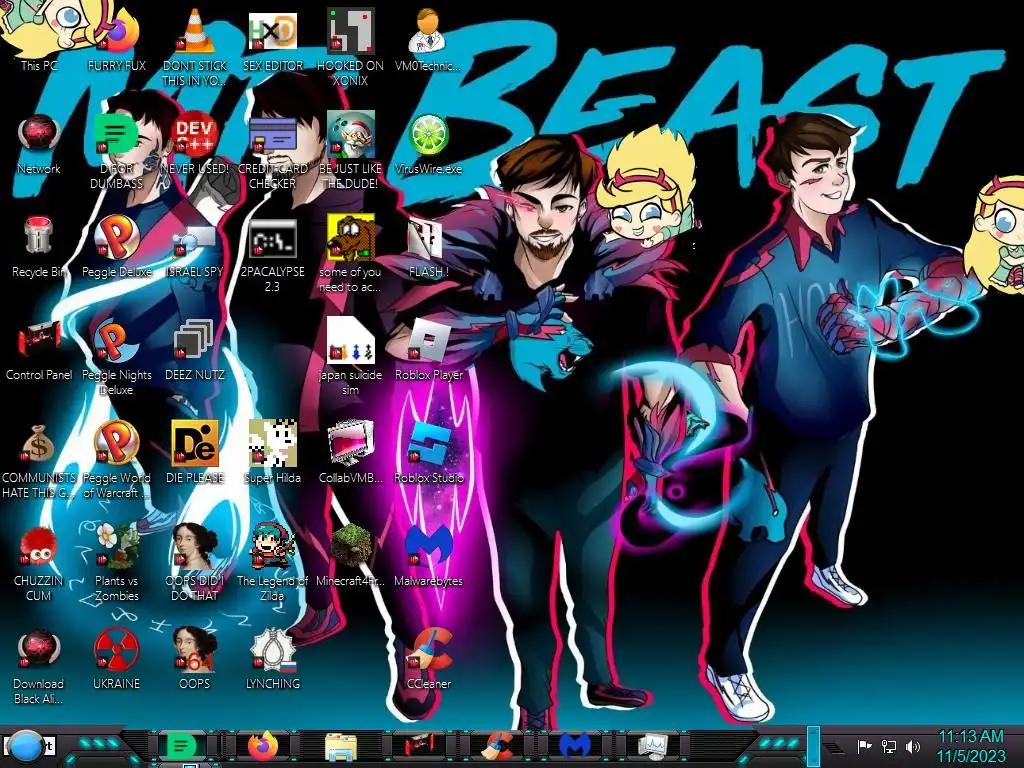
Task: Select the Network desktop icon
Action: (39, 145)
